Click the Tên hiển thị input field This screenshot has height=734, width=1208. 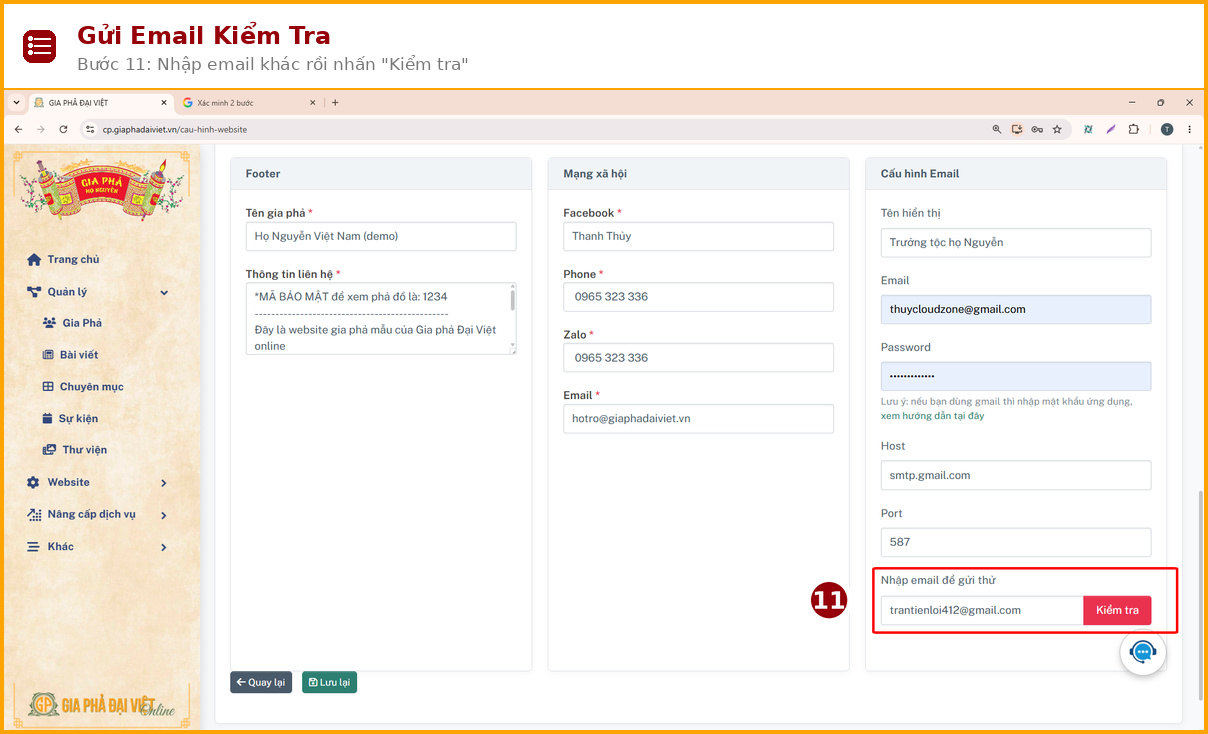pos(1016,243)
